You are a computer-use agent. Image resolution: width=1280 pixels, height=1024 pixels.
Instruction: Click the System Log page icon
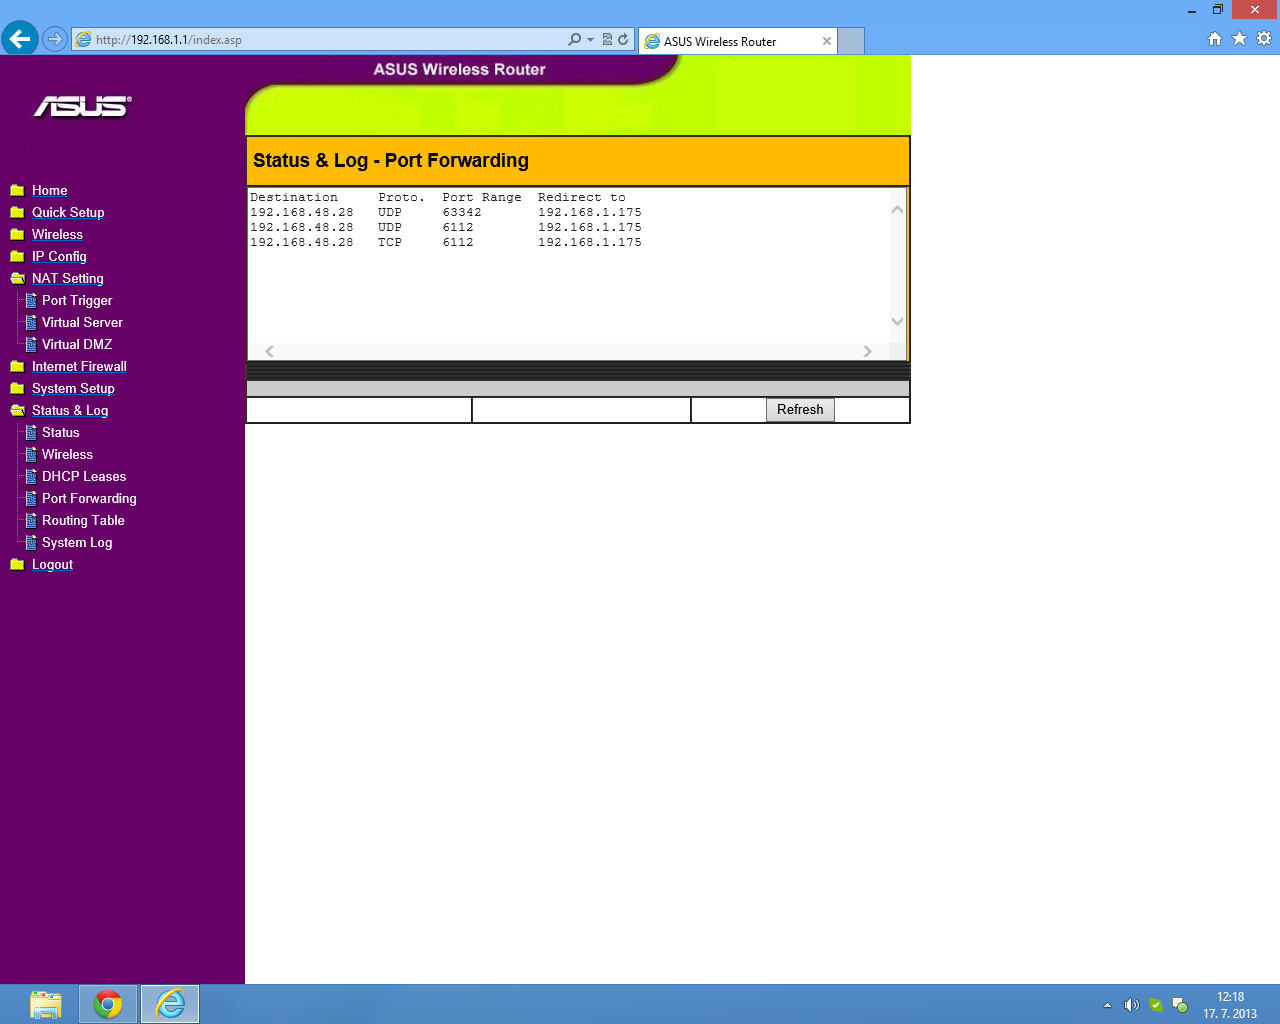pyautogui.click(x=31, y=542)
